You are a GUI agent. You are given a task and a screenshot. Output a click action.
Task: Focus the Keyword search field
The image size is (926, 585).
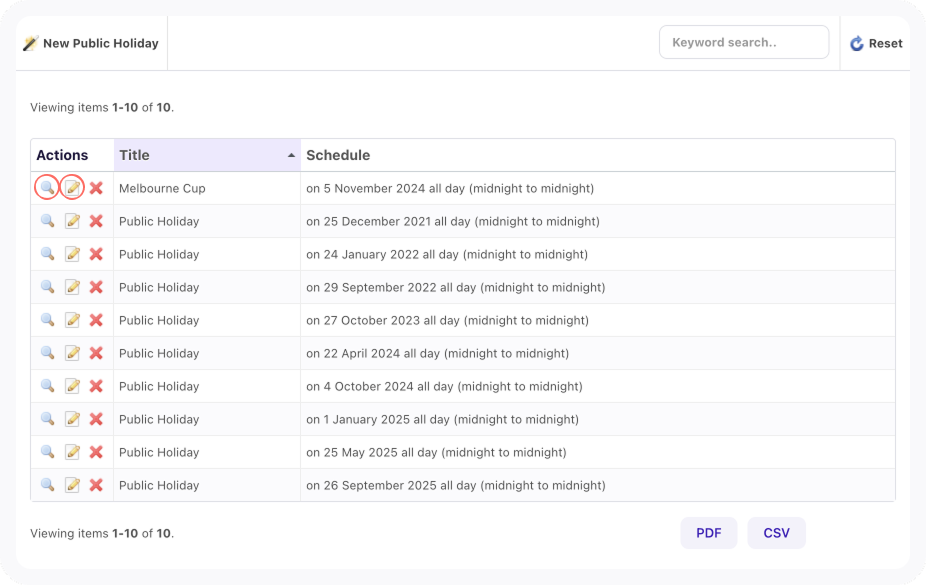pyautogui.click(x=743, y=42)
